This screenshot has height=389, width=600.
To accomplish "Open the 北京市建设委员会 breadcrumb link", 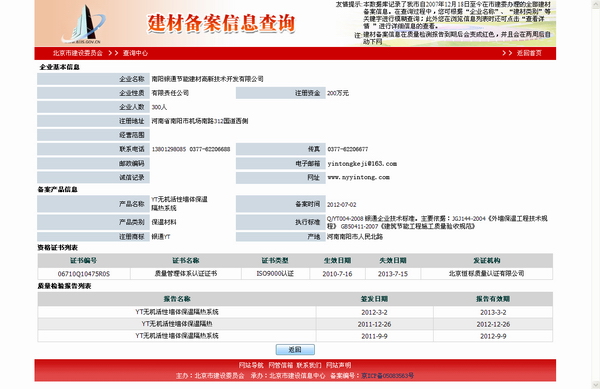I will pos(78,53).
